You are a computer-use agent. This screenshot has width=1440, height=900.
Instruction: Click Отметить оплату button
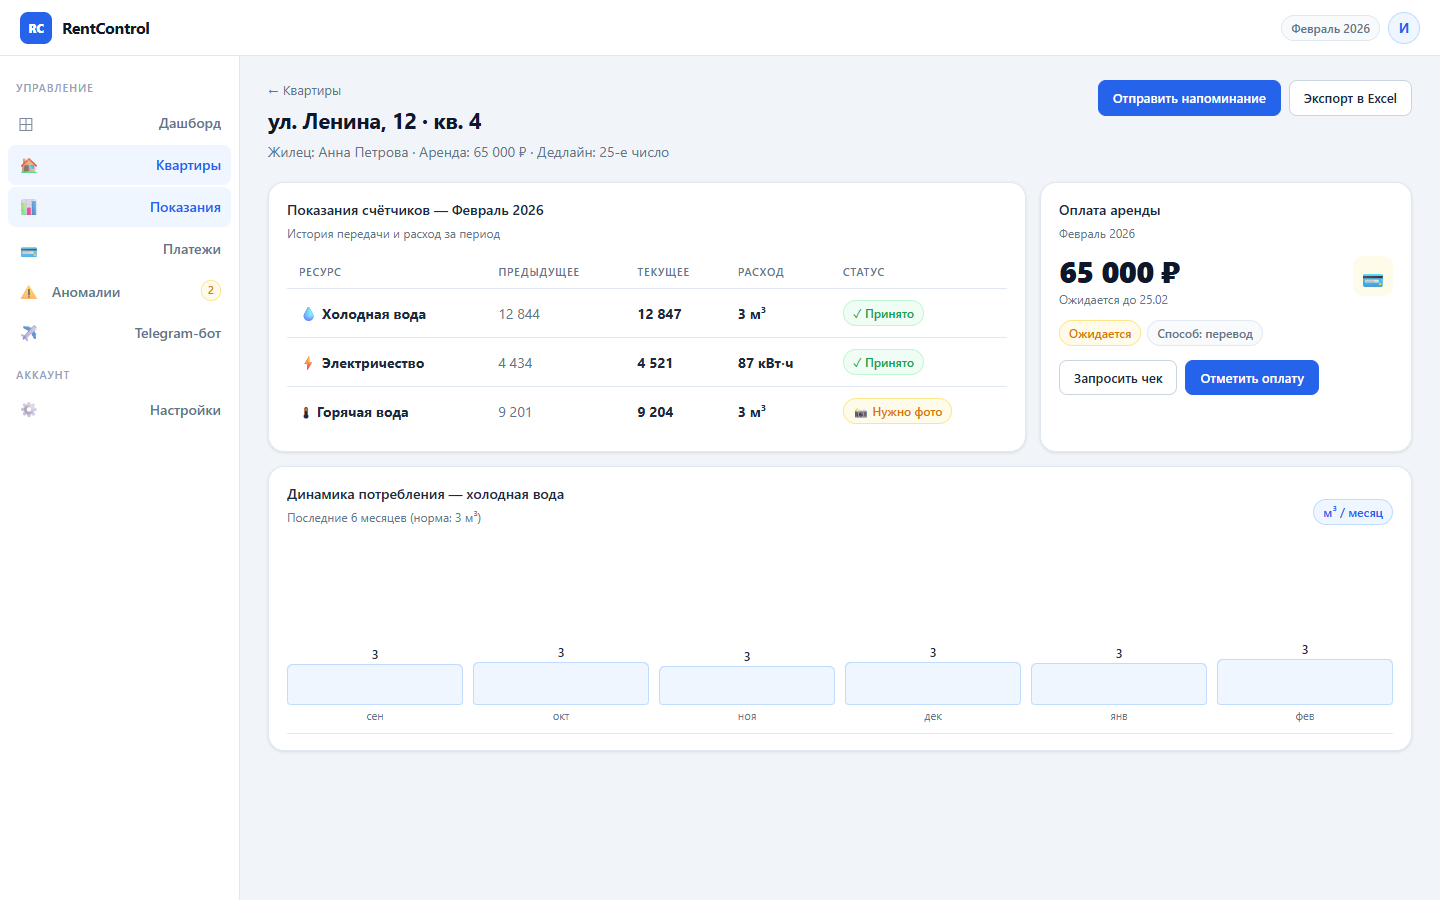[1251, 378]
